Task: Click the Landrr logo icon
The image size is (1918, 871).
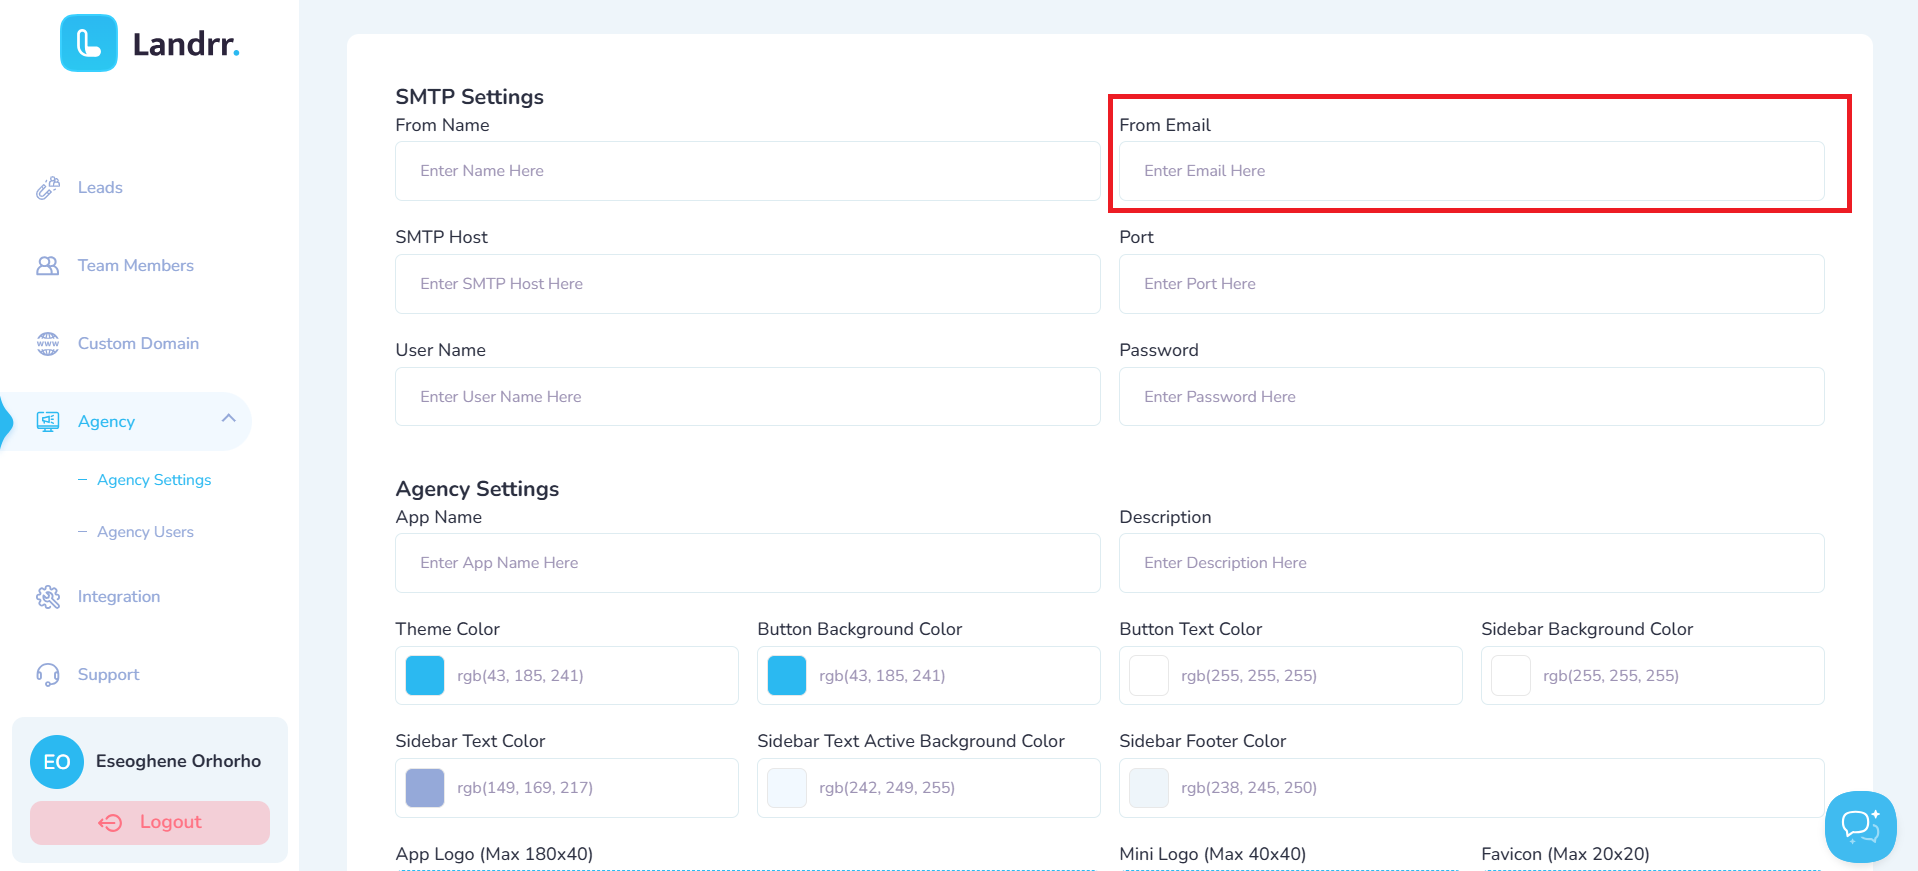Action: 89,43
